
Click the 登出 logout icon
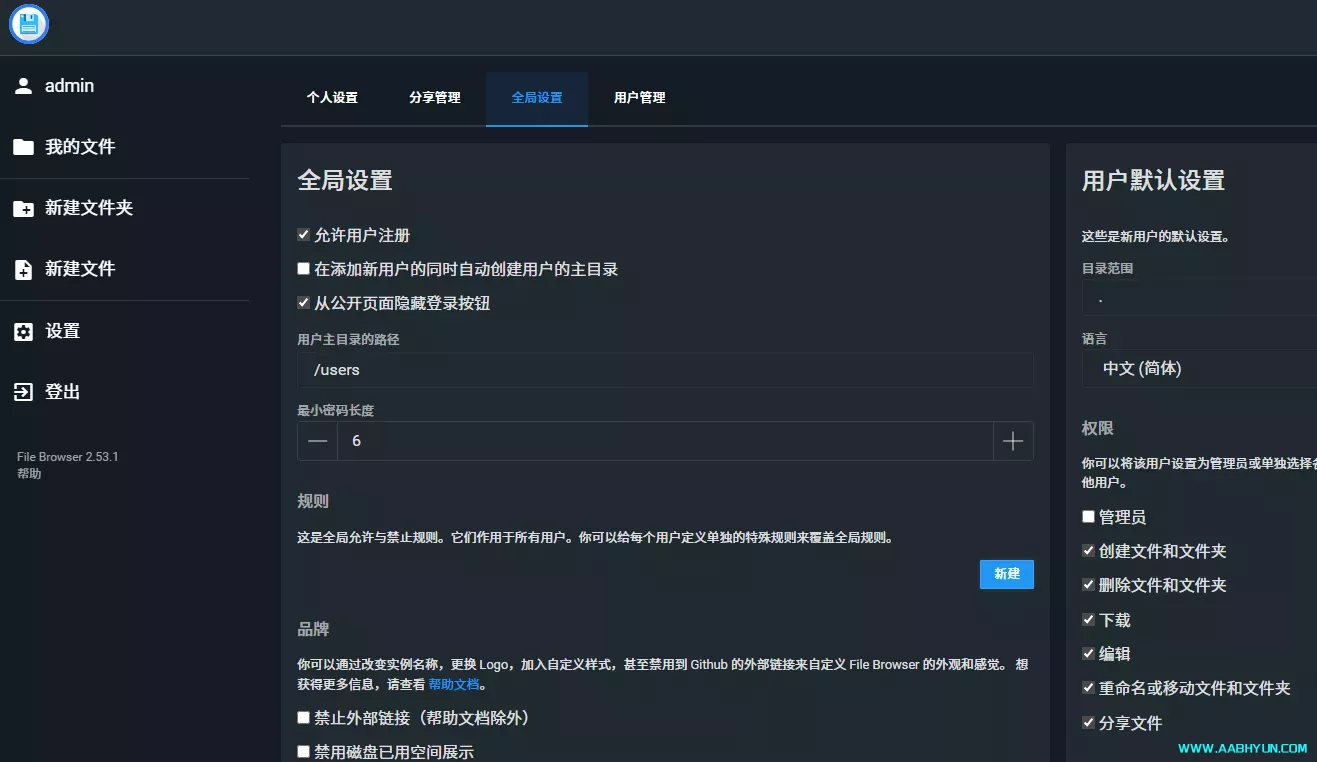tap(23, 392)
